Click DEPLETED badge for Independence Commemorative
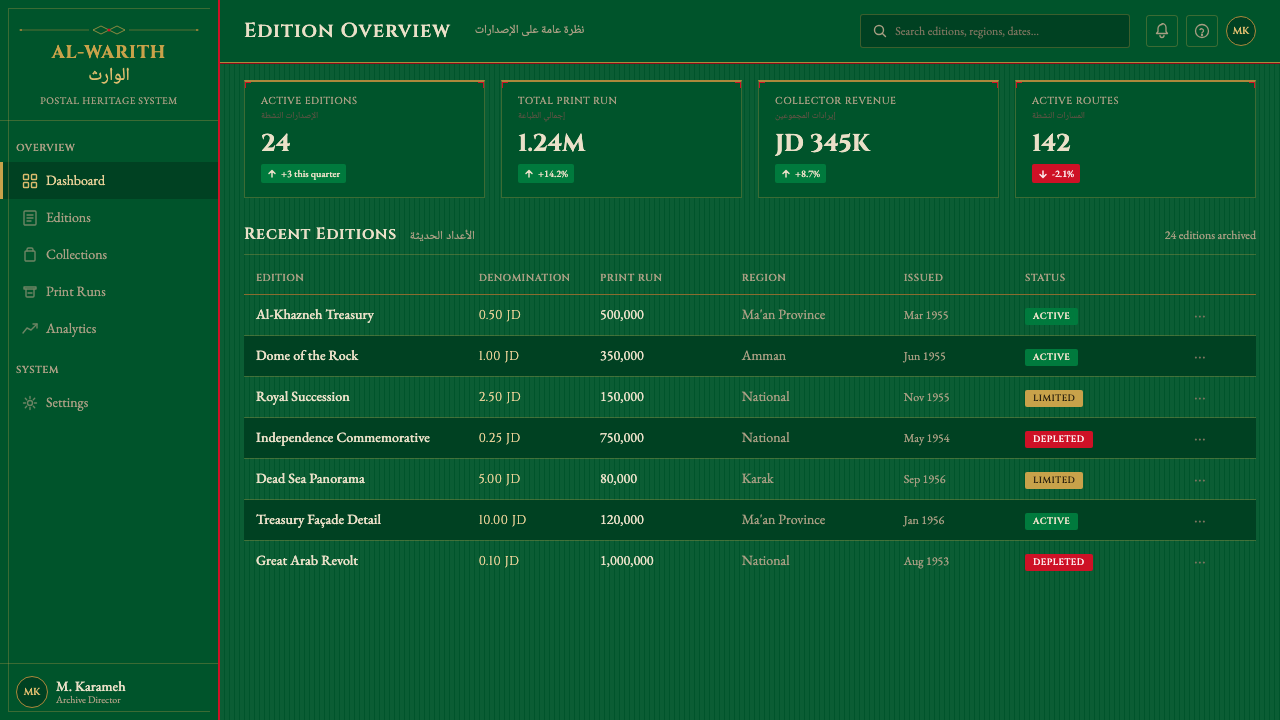The width and height of the screenshot is (1280, 720). pyautogui.click(x=1059, y=439)
